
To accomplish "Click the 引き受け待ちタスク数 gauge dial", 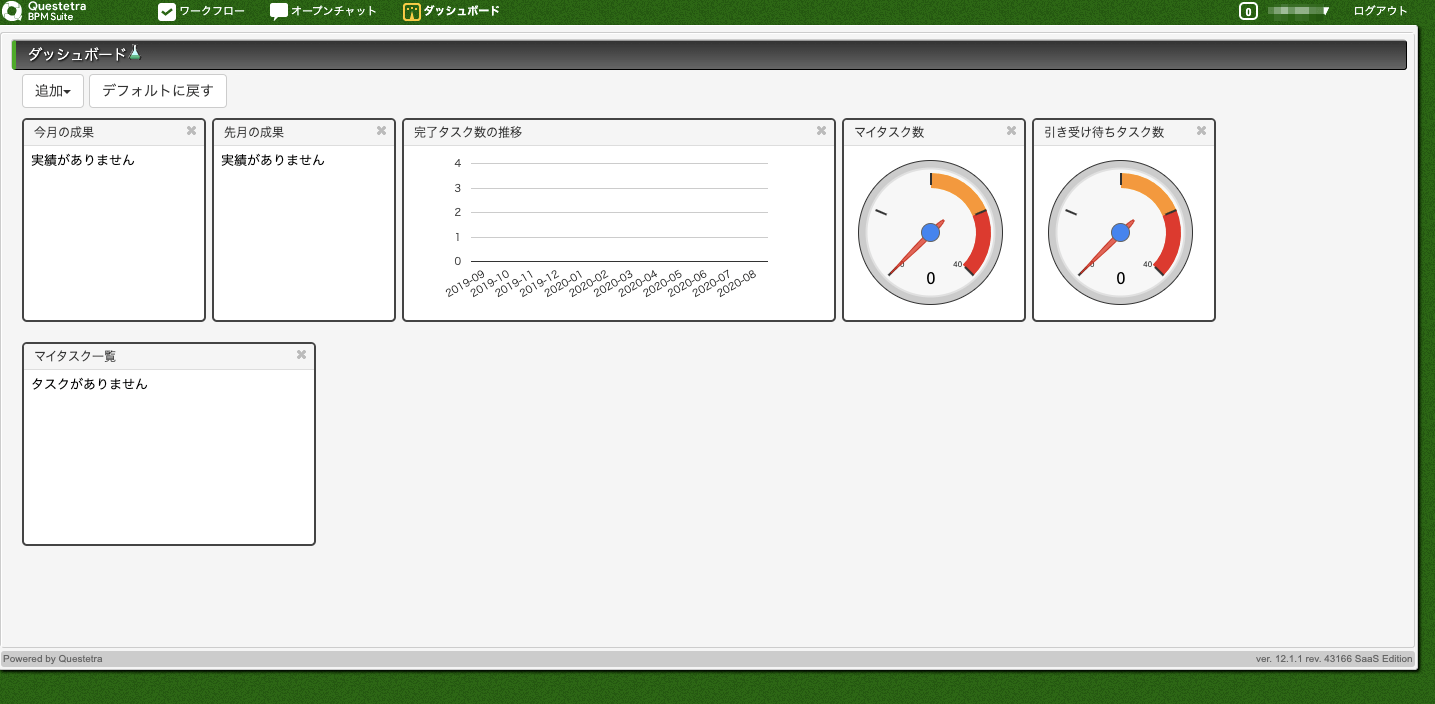I will pos(1121,233).
